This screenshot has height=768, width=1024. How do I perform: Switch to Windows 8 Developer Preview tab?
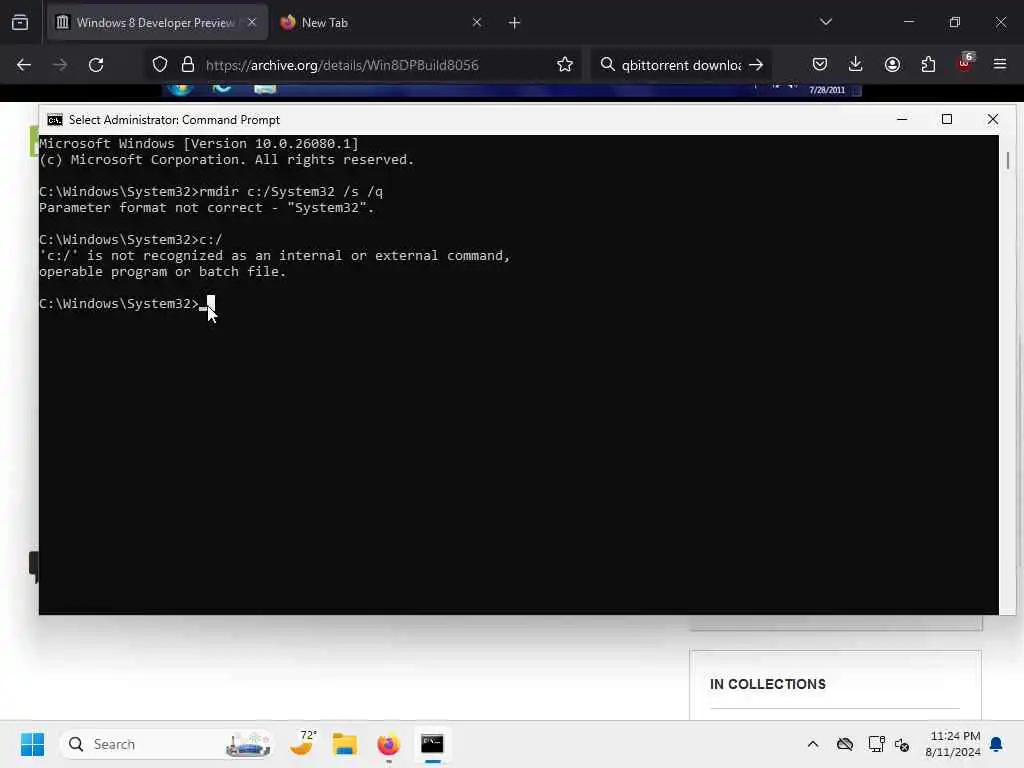(x=157, y=23)
